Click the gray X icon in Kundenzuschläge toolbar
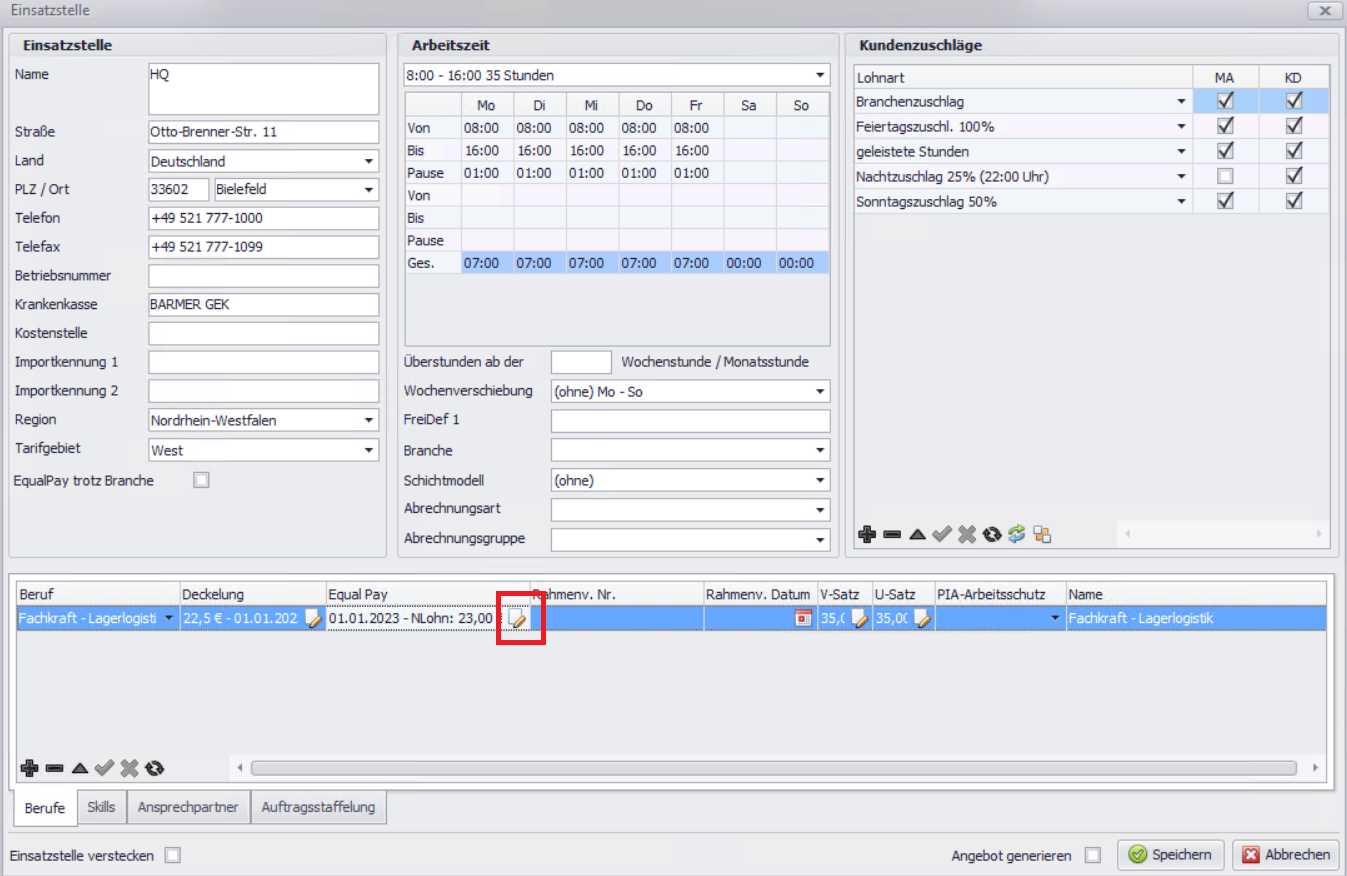Screen dimensions: 1347x876 tap(966, 535)
